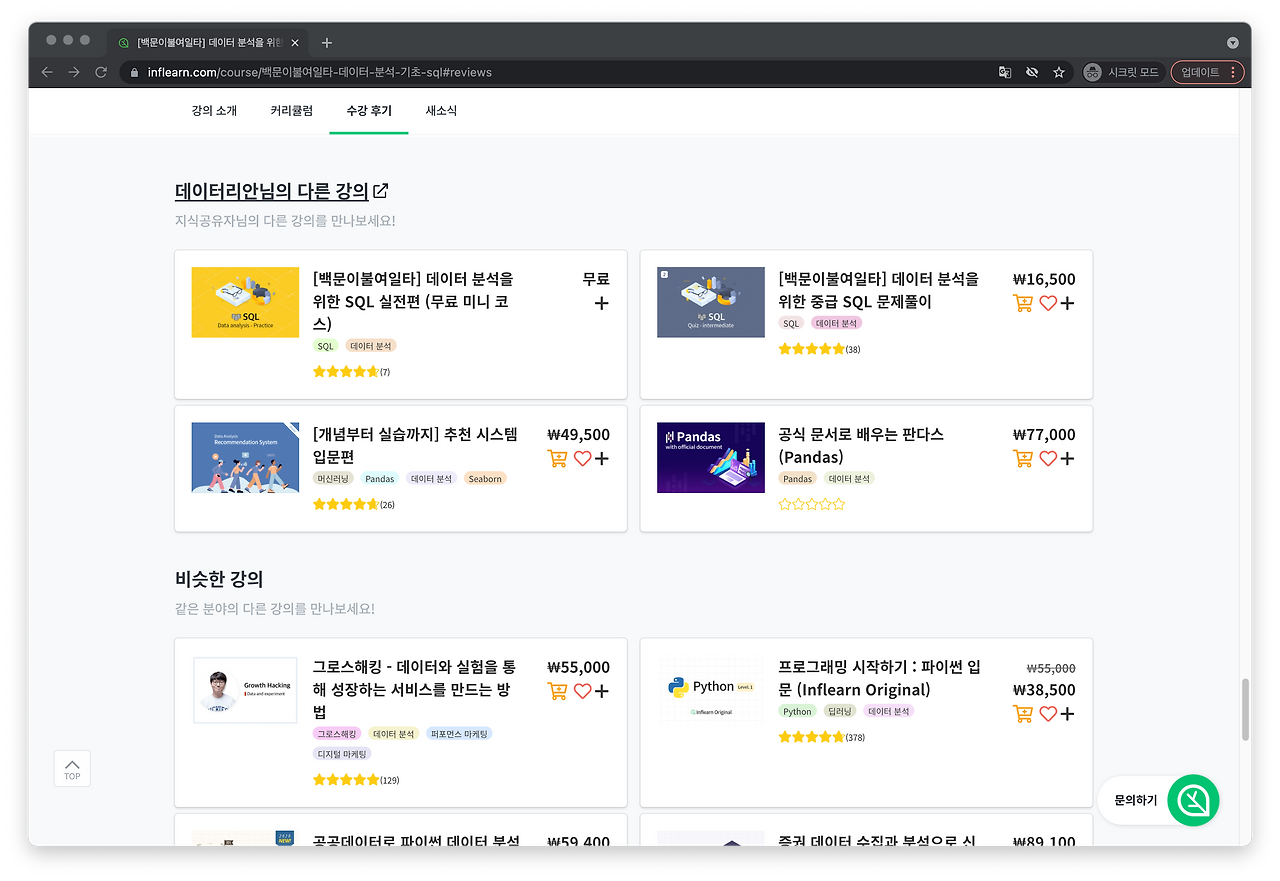Click the page vertical scrollbar thumb
This screenshot has height=881, width=1280.
(x=1245, y=709)
